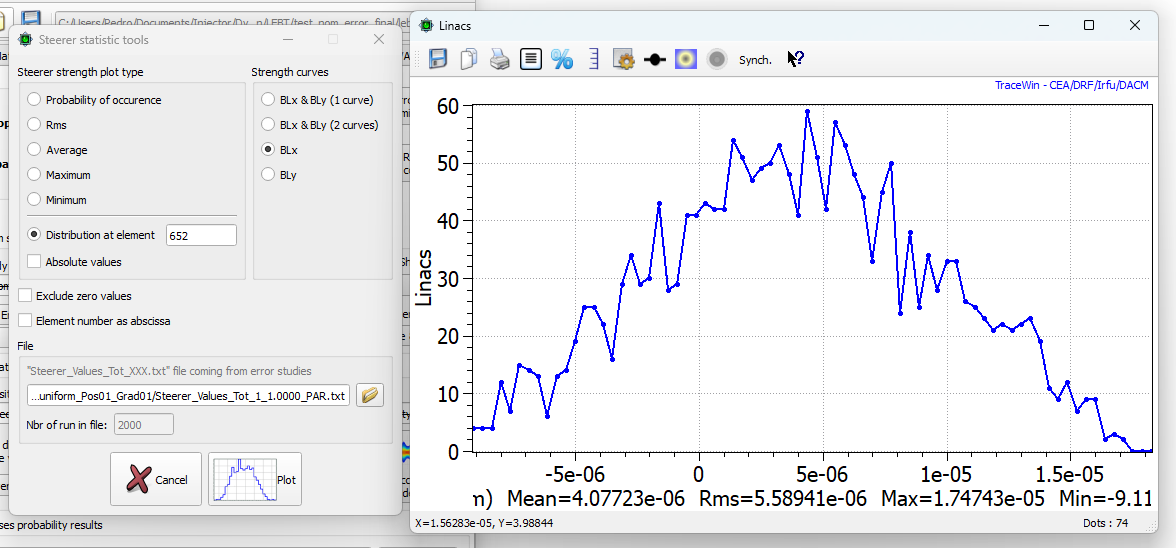Select the Rms plot type option

point(35,125)
